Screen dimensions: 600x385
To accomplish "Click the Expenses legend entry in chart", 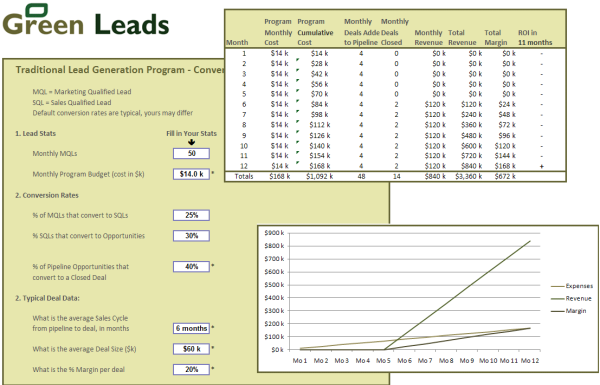I will [572, 286].
